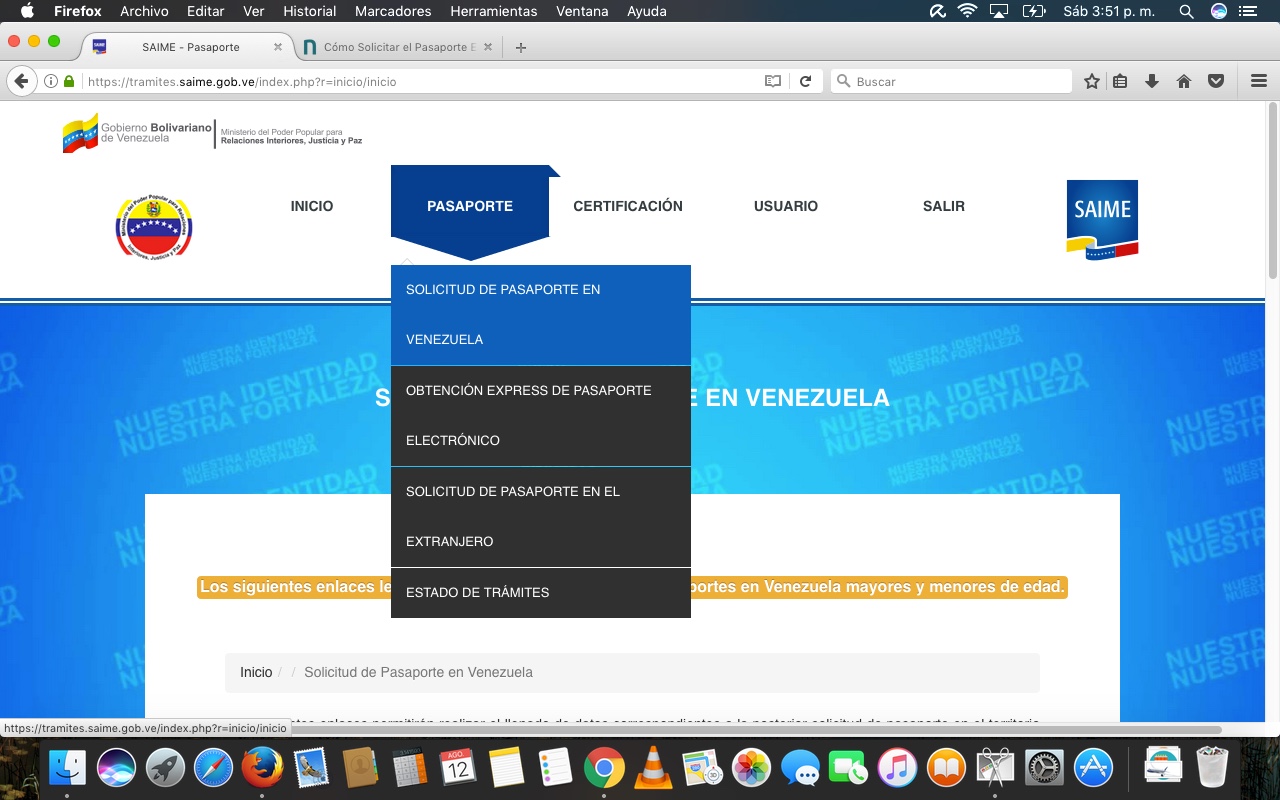Open the Apple menu

click(27, 11)
